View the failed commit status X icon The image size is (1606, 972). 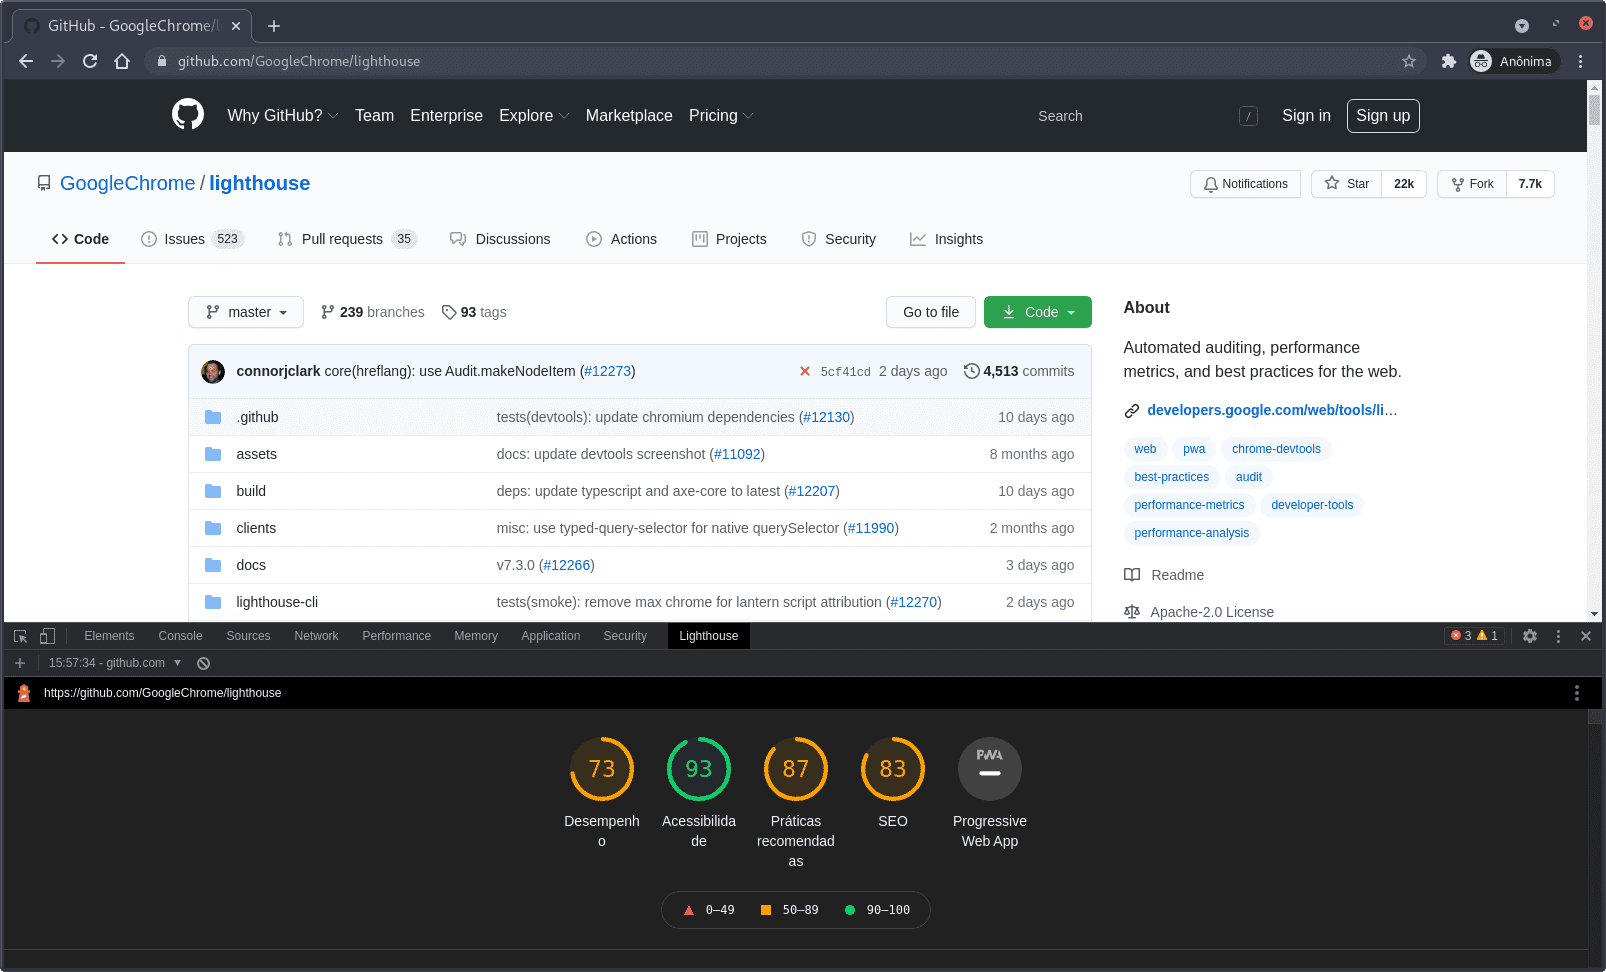tap(805, 371)
